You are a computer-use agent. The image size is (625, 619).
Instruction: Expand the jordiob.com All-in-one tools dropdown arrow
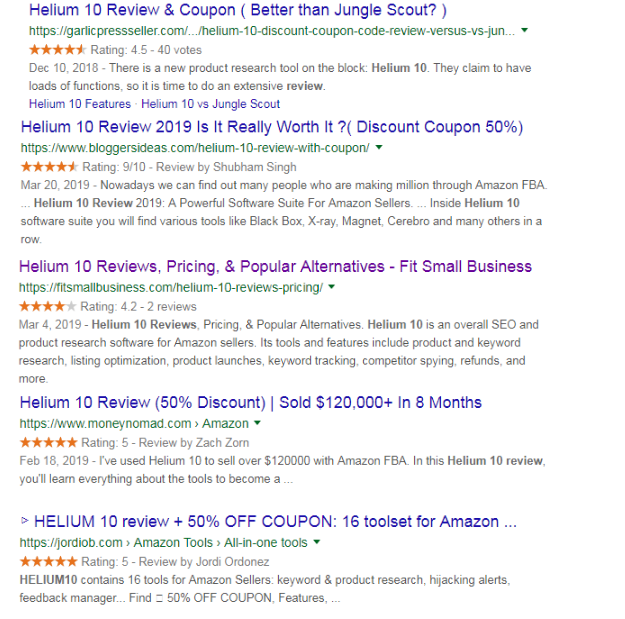(x=317, y=542)
